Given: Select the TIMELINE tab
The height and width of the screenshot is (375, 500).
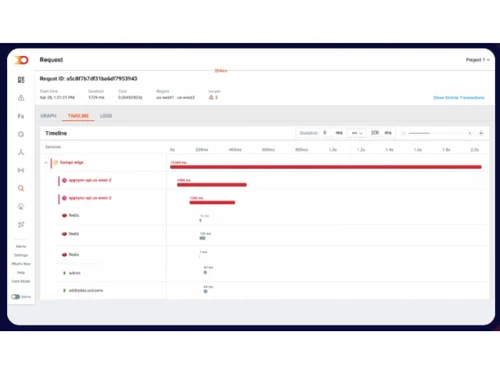Looking at the screenshot, I should [x=78, y=116].
